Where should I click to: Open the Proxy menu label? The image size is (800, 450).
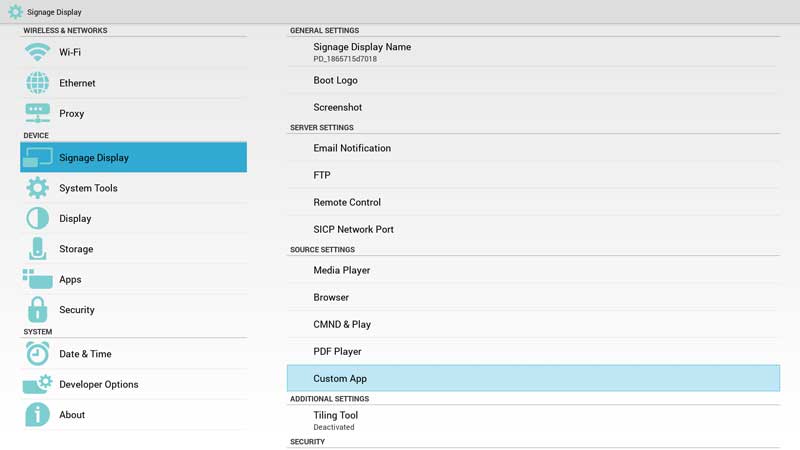pyautogui.click(x=71, y=114)
